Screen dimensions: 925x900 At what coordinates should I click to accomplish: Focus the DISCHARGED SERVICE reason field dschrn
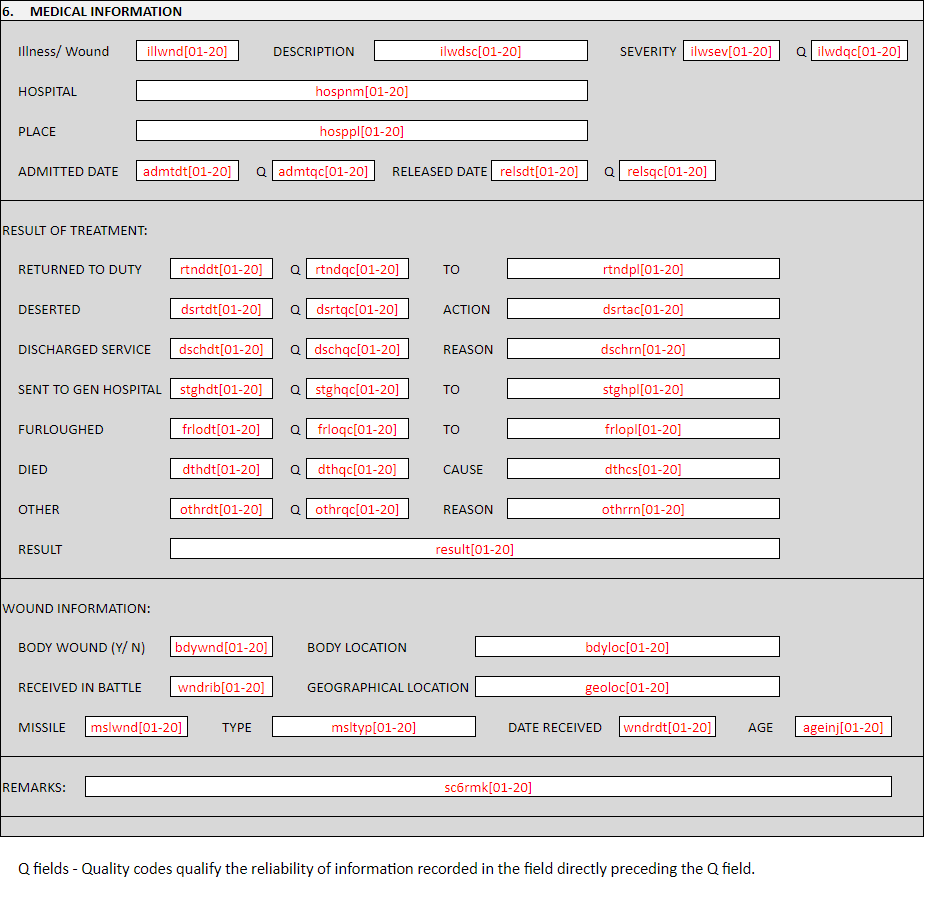(x=643, y=349)
